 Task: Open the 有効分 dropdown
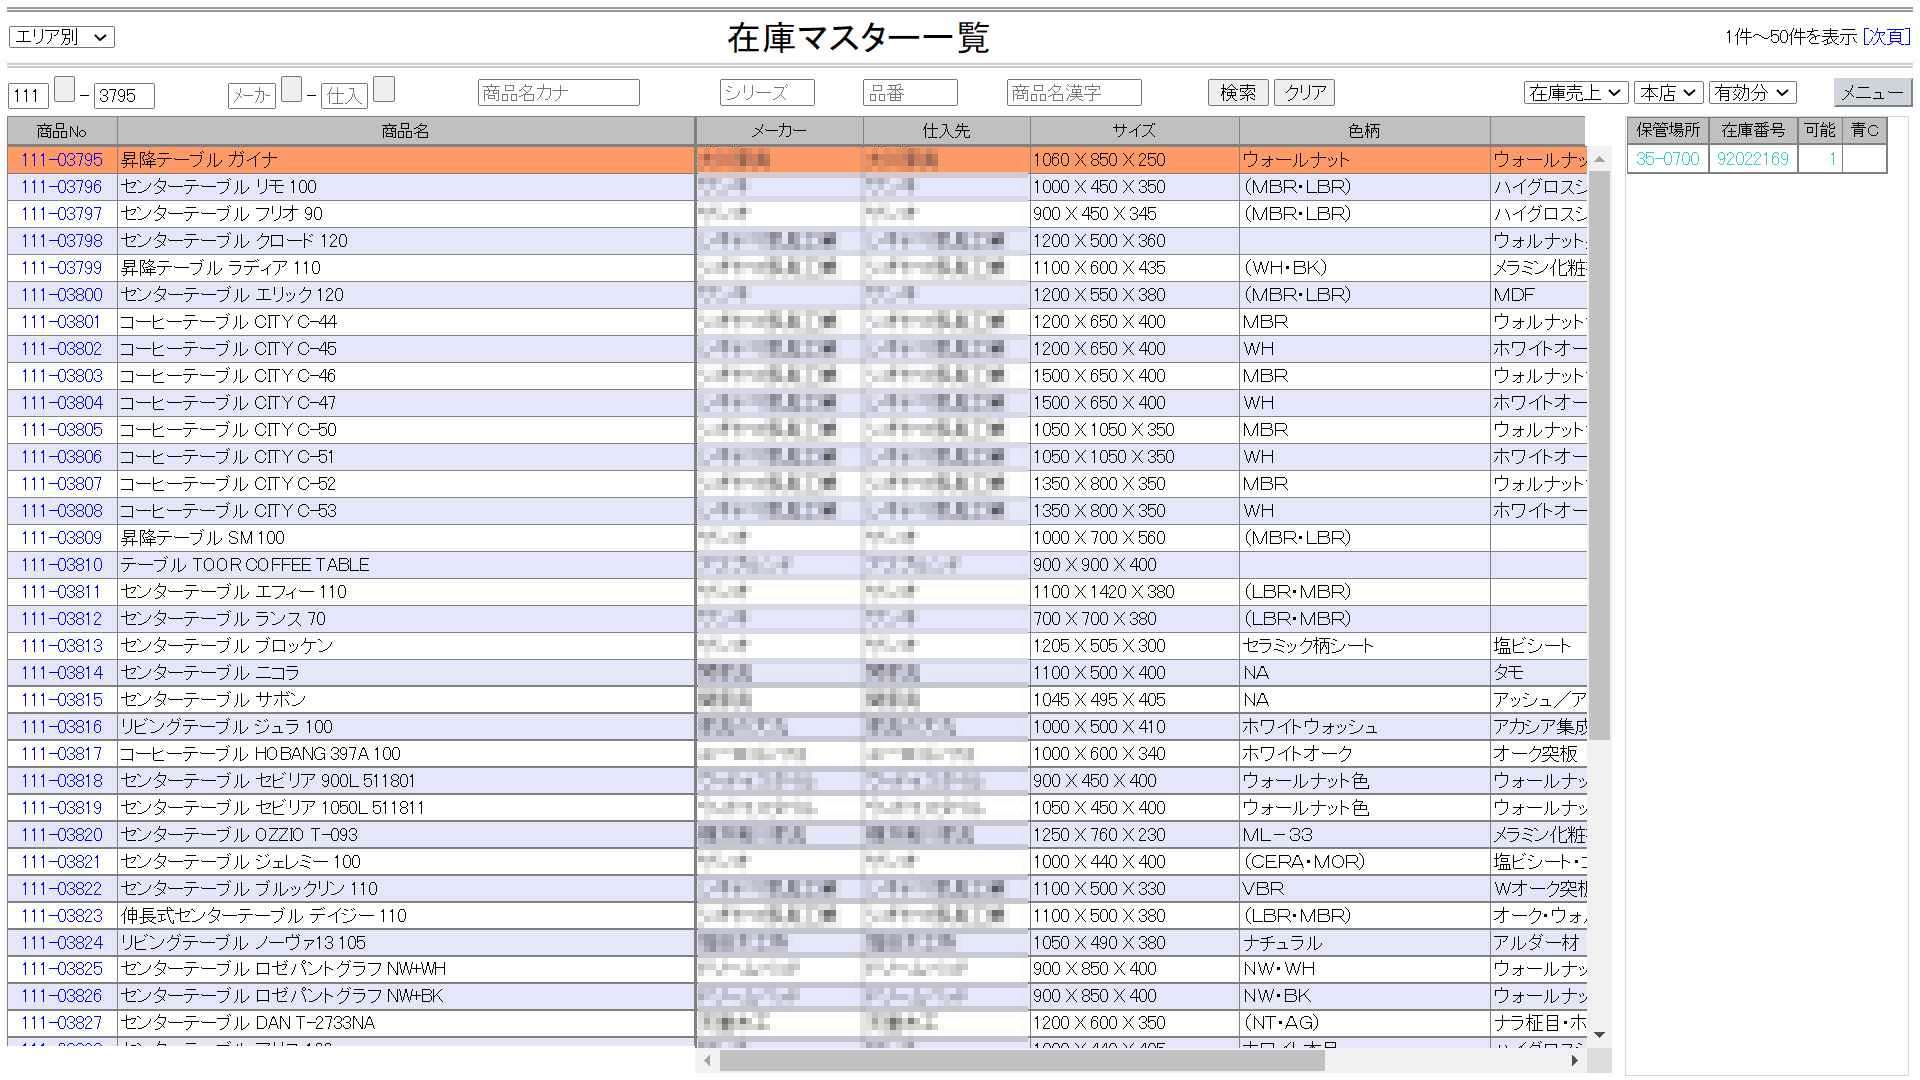[x=1752, y=92]
